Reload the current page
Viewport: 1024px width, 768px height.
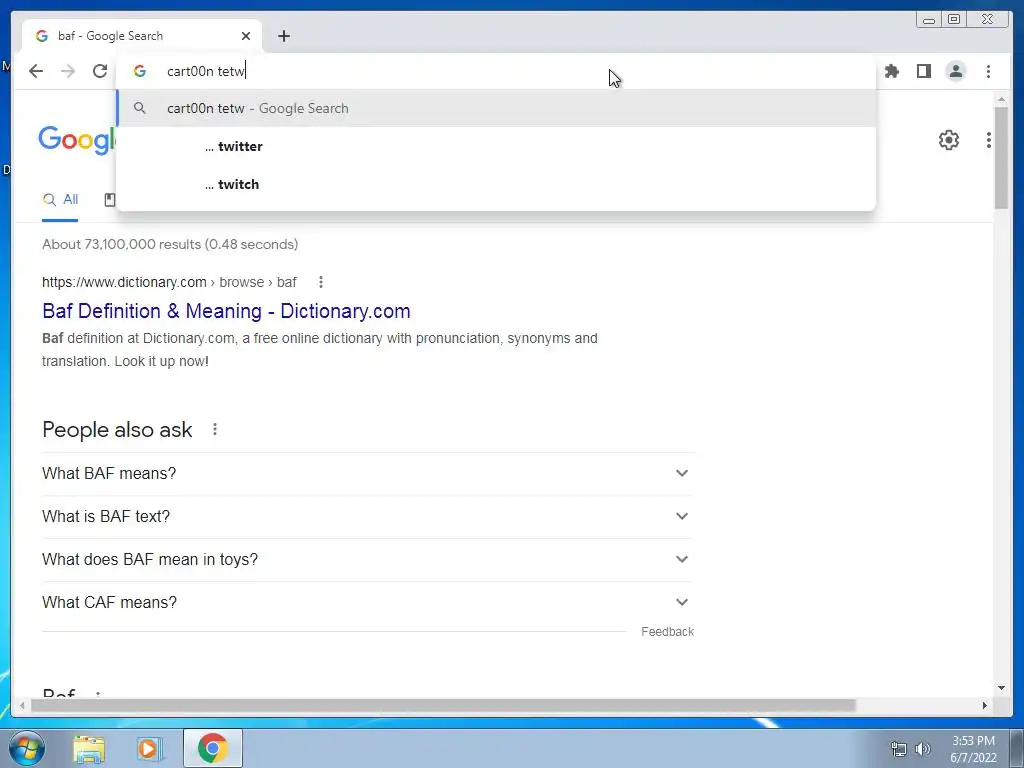[x=100, y=71]
